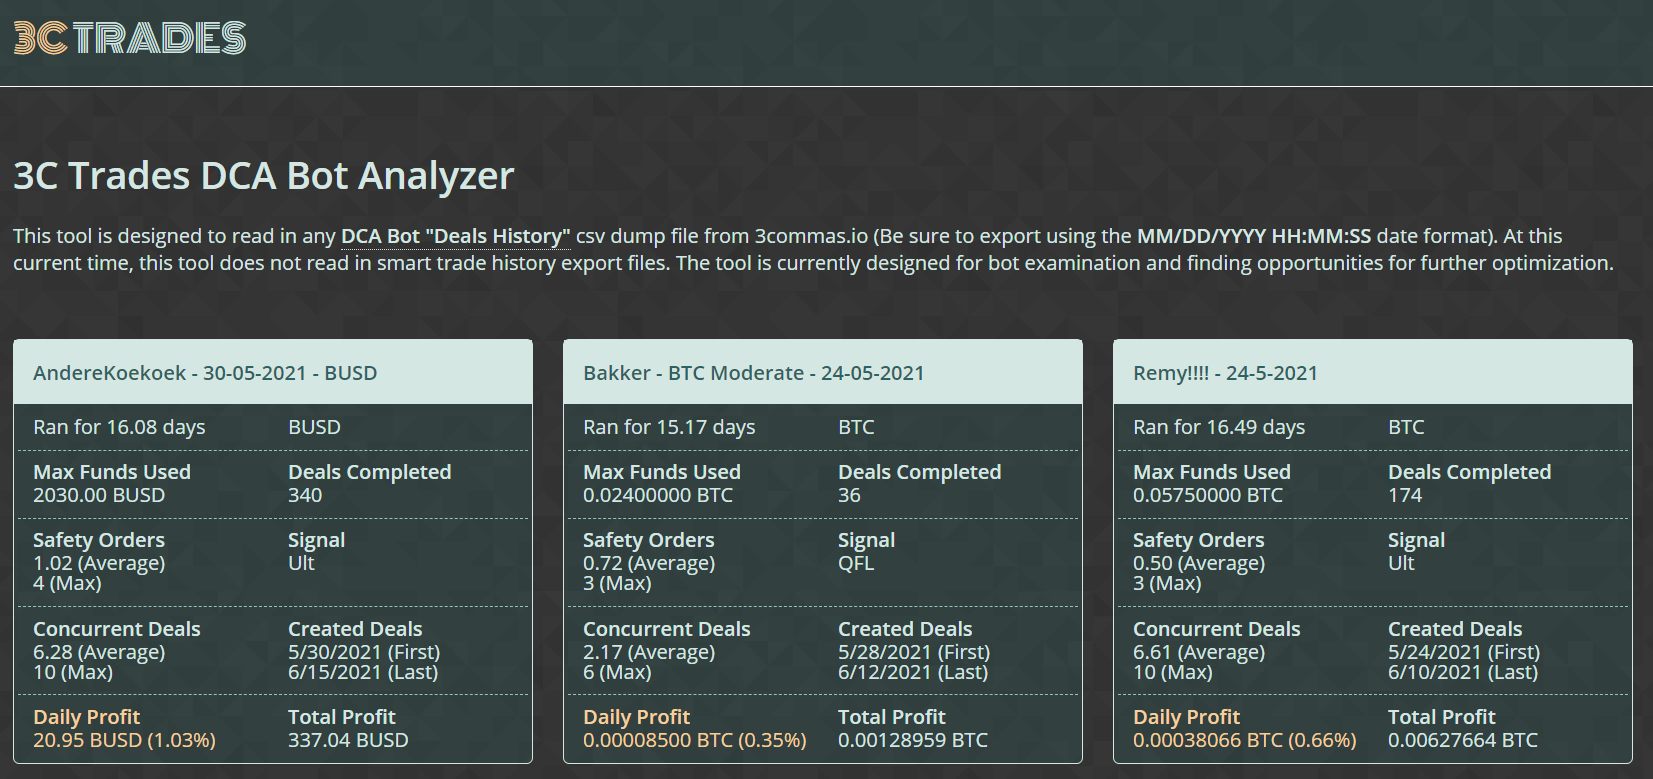Click "3 (Max)" safety orders in Remy card

coord(1167,583)
